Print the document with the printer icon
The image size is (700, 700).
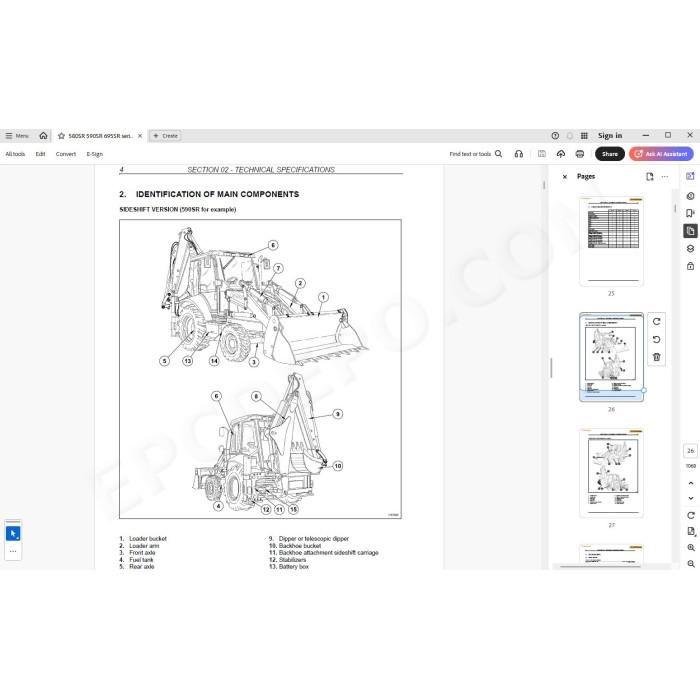point(579,154)
